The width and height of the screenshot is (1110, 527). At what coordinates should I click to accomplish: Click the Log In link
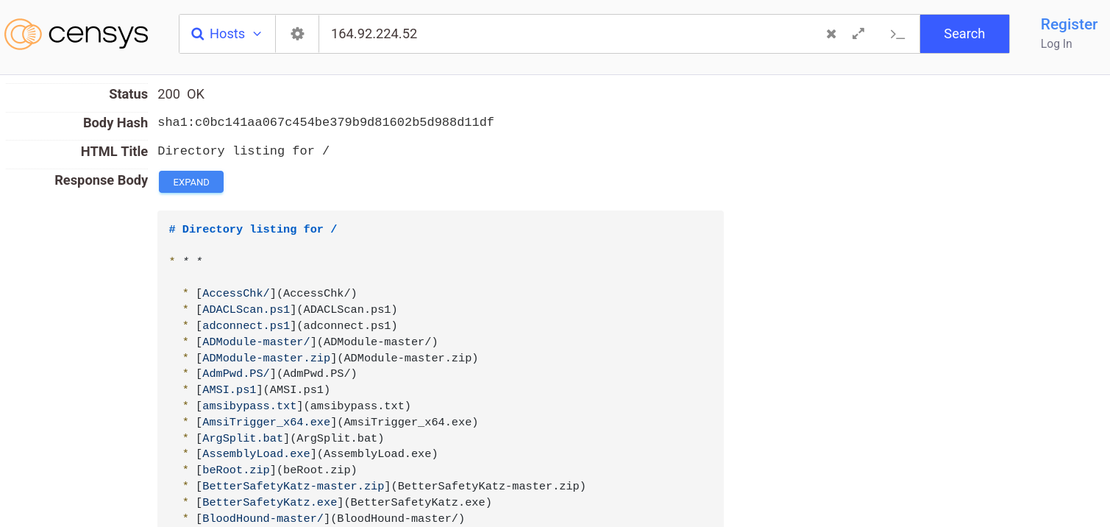(x=1056, y=44)
